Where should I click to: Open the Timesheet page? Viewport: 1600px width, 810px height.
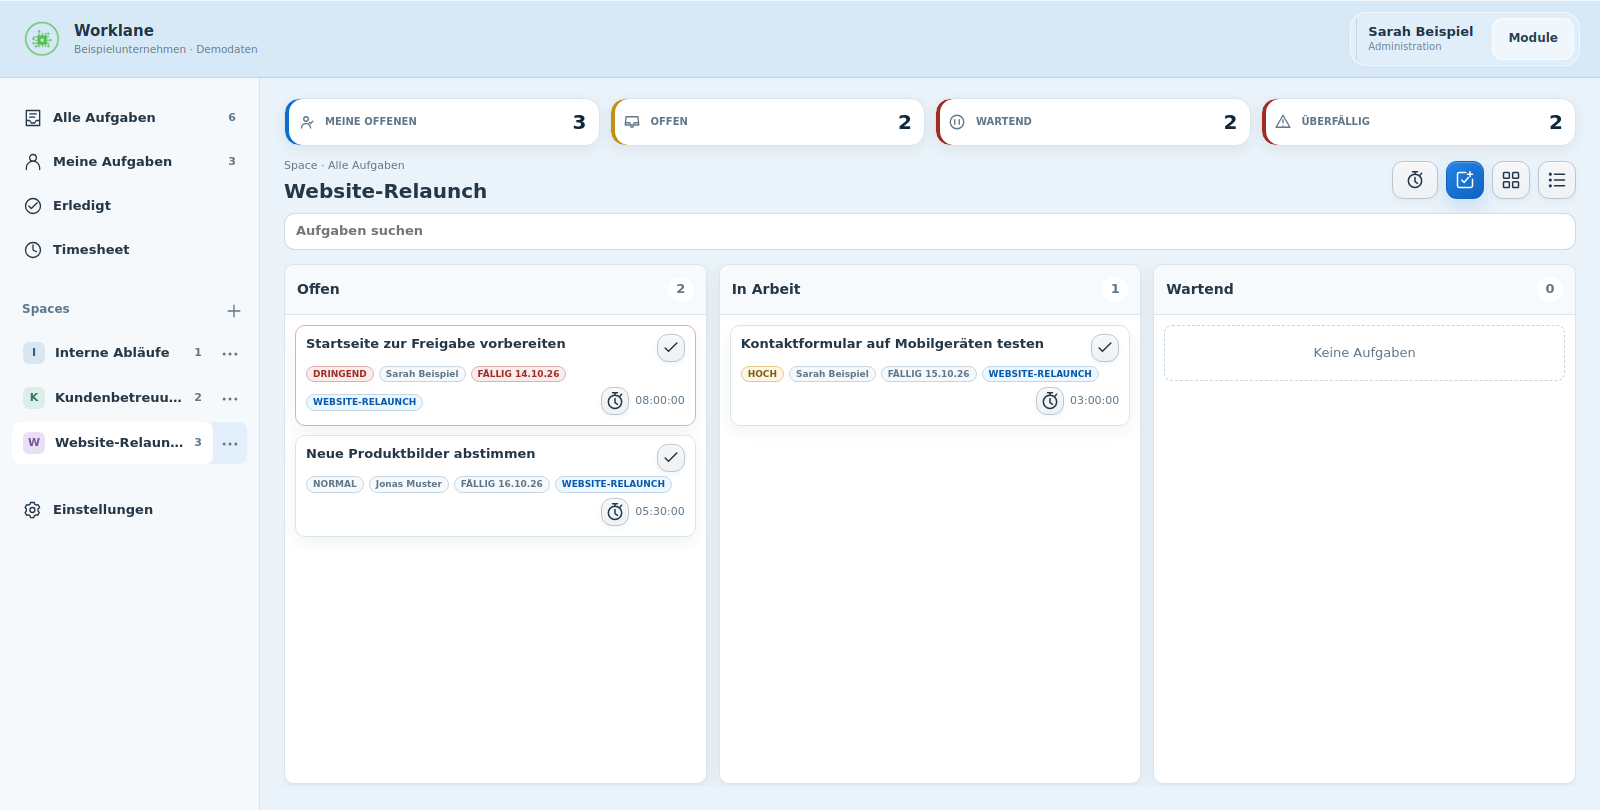pos(130,250)
